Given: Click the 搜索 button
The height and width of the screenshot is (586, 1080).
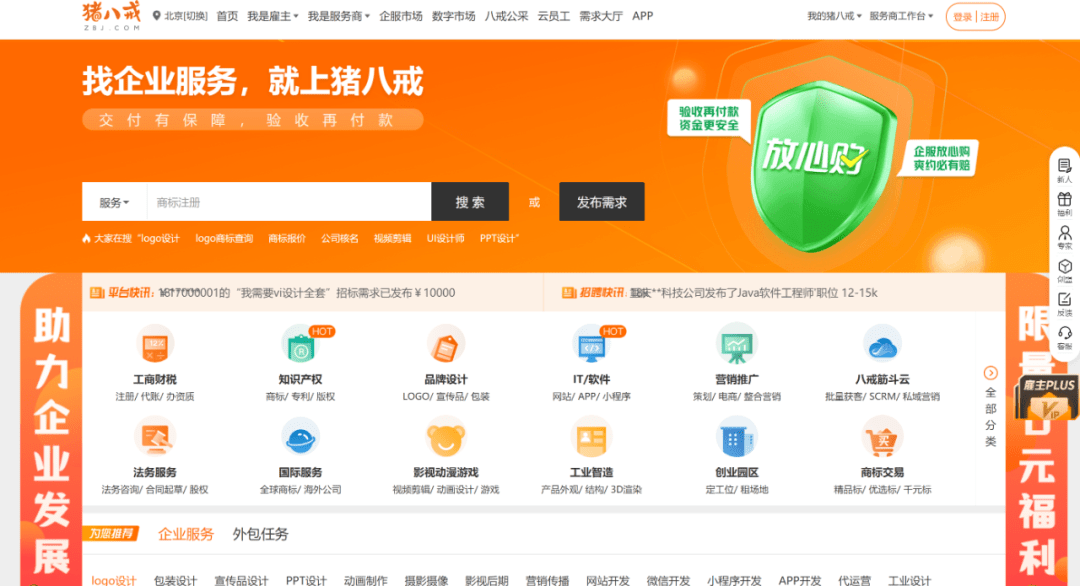Looking at the screenshot, I should [470, 202].
